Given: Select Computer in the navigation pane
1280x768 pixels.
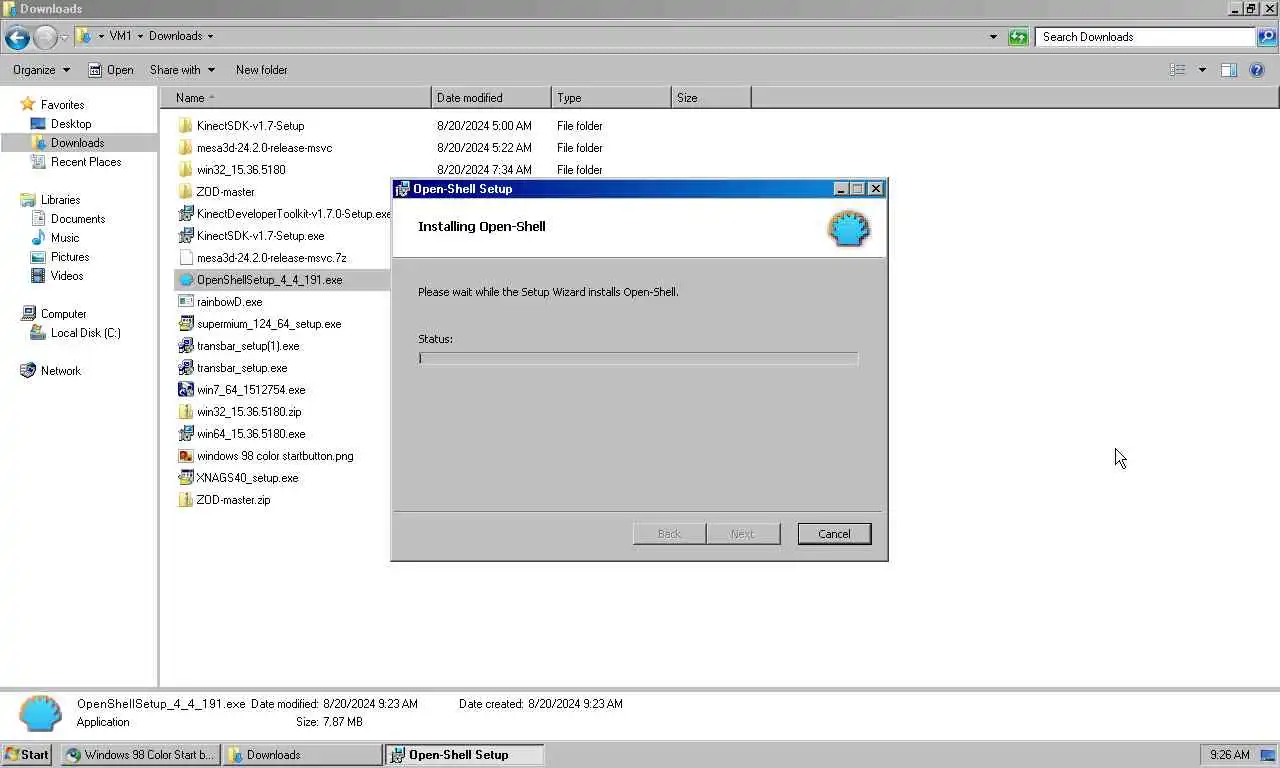Looking at the screenshot, I should [63, 314].
